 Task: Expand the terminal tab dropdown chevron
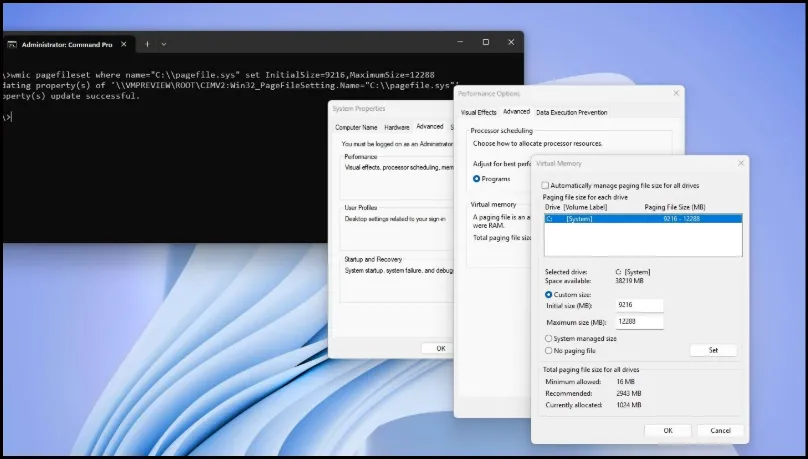click(x=164, y=44)
